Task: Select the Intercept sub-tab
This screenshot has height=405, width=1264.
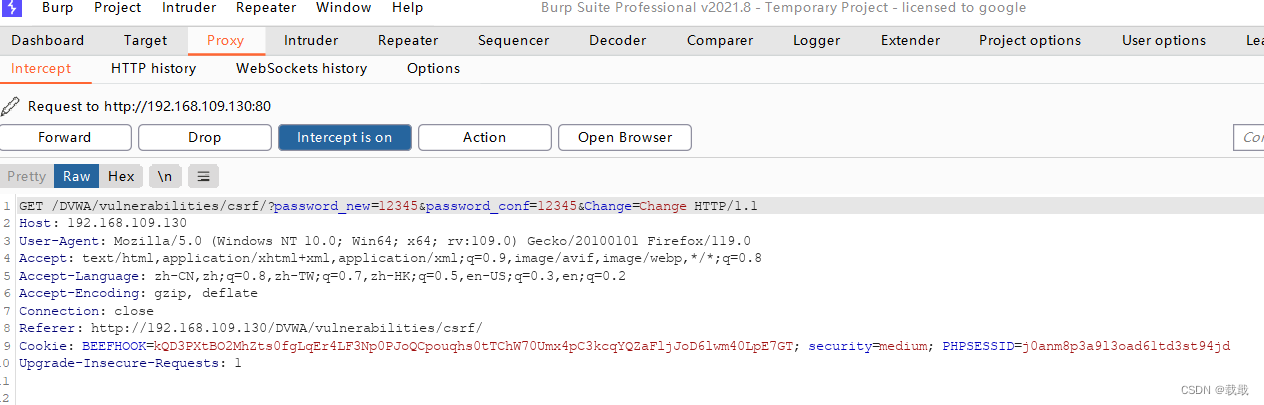Action: (41, 69)
